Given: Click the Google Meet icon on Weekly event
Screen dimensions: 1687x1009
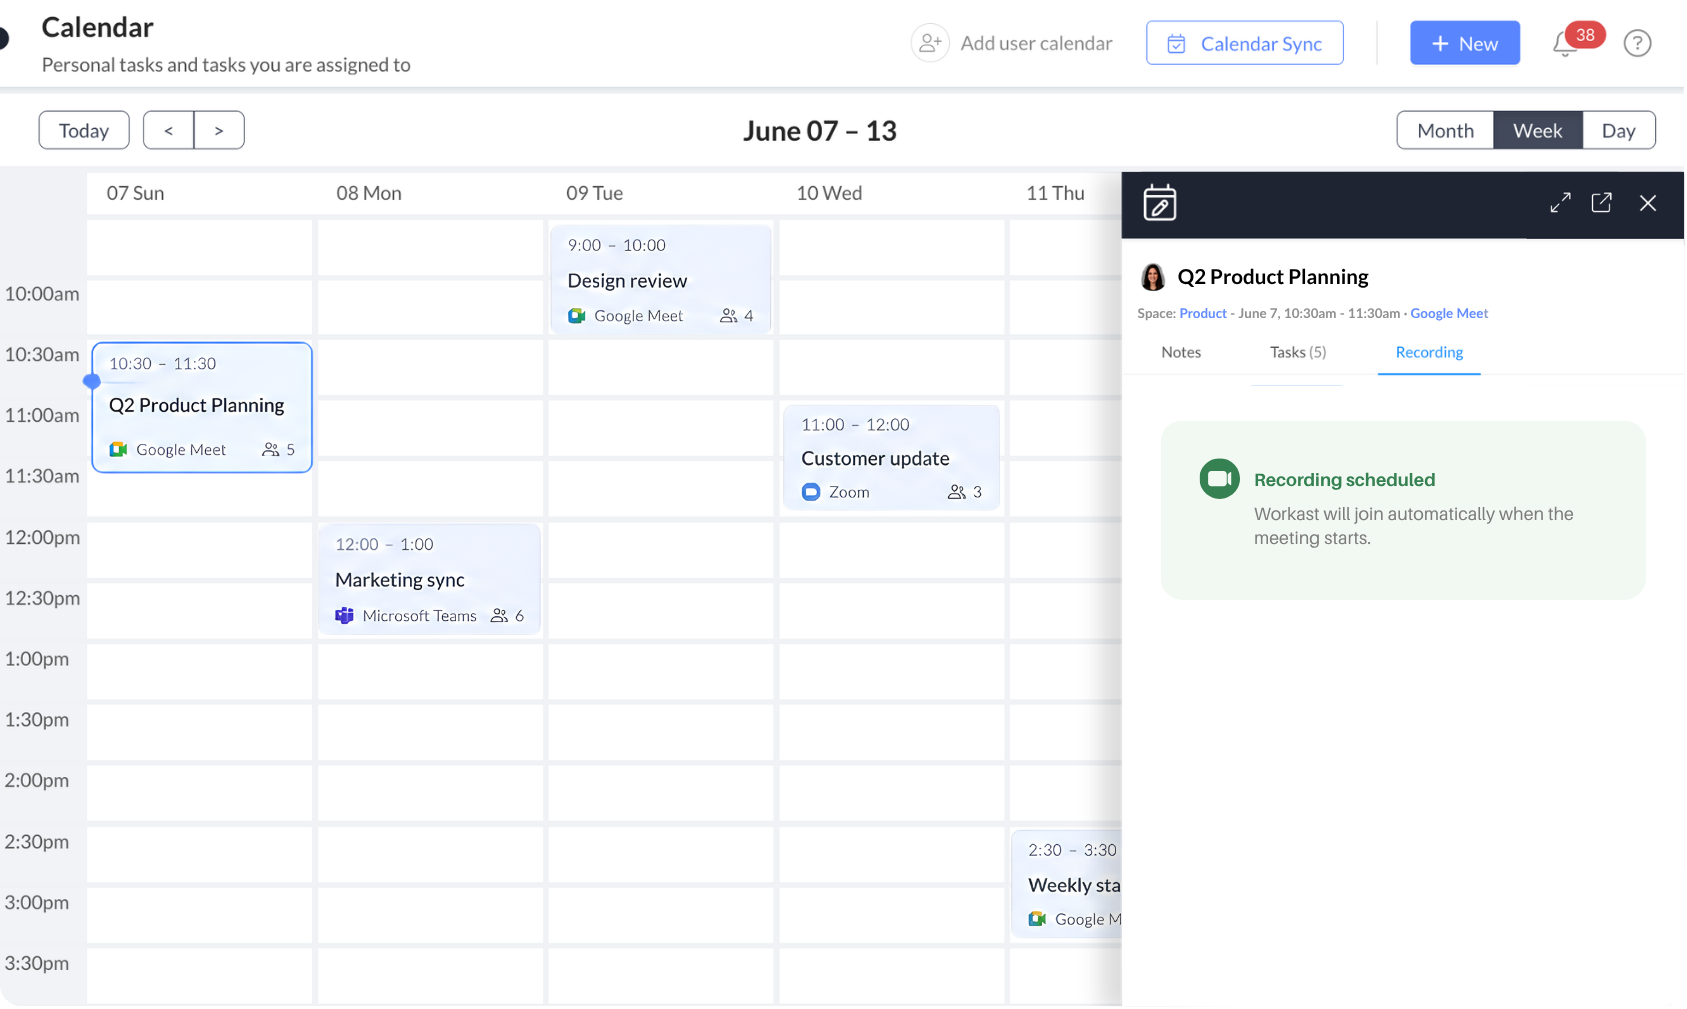Looking at the screenshot, I should 1037,919.
